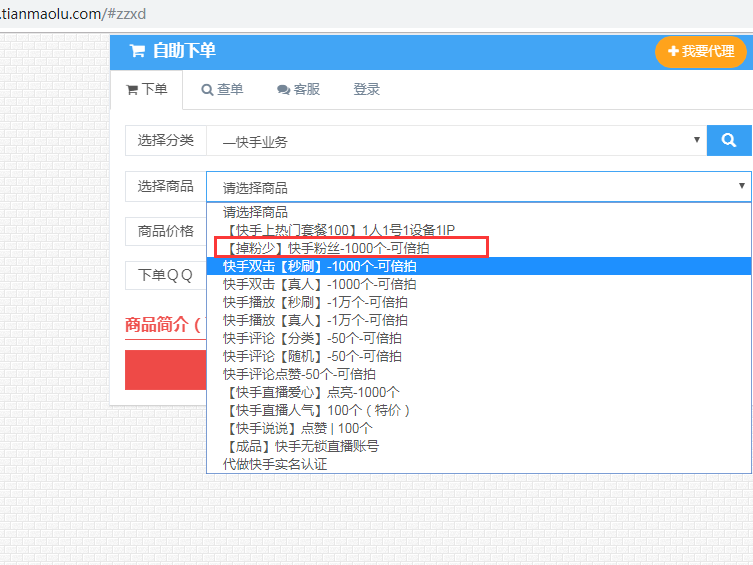Image resolution: width=753 pixels, height=565 pixels.
Task: Select 快手上热门套餐100 option
Action: [x=338, y=230]
